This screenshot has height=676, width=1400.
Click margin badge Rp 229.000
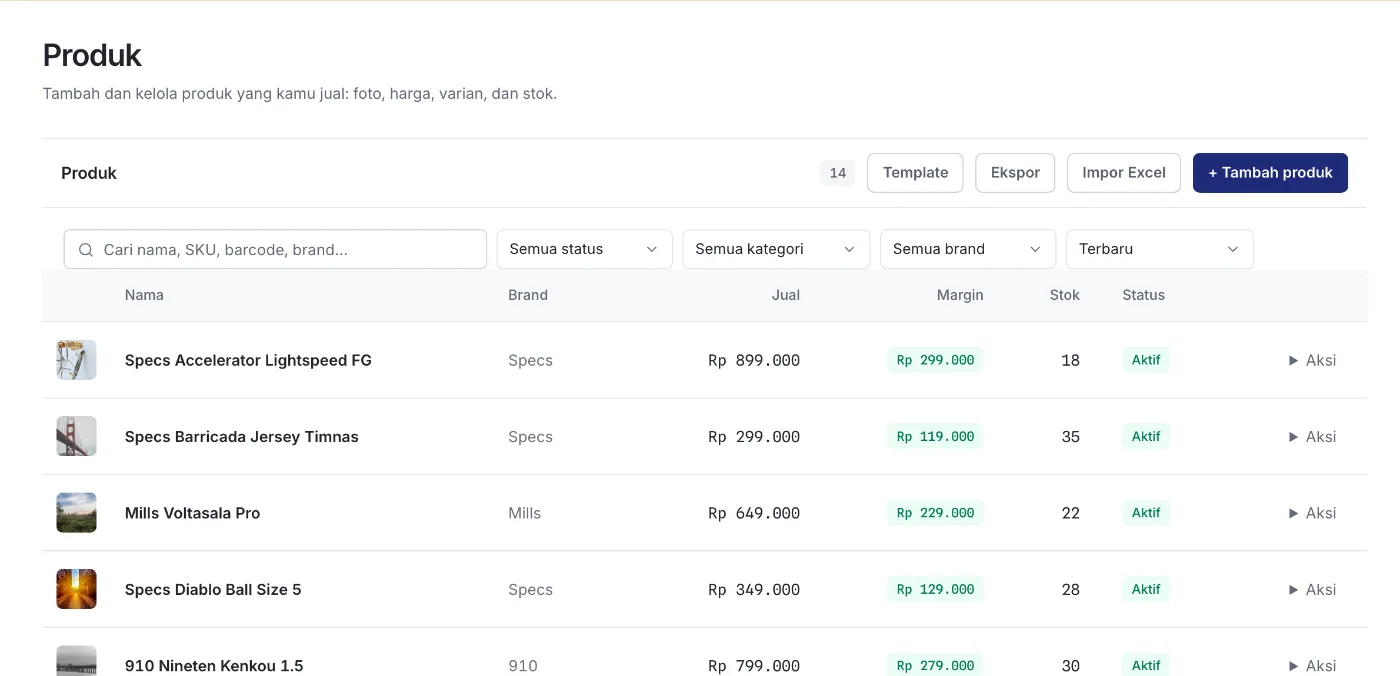coord(935,513)
